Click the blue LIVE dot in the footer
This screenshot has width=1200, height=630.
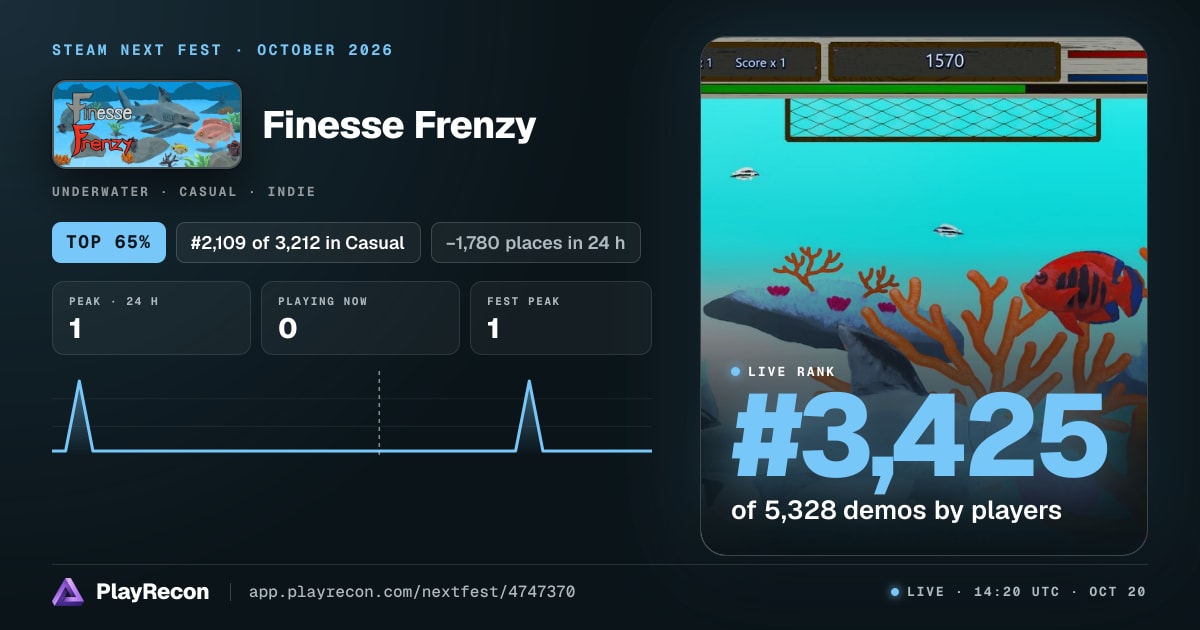point(895,592)
